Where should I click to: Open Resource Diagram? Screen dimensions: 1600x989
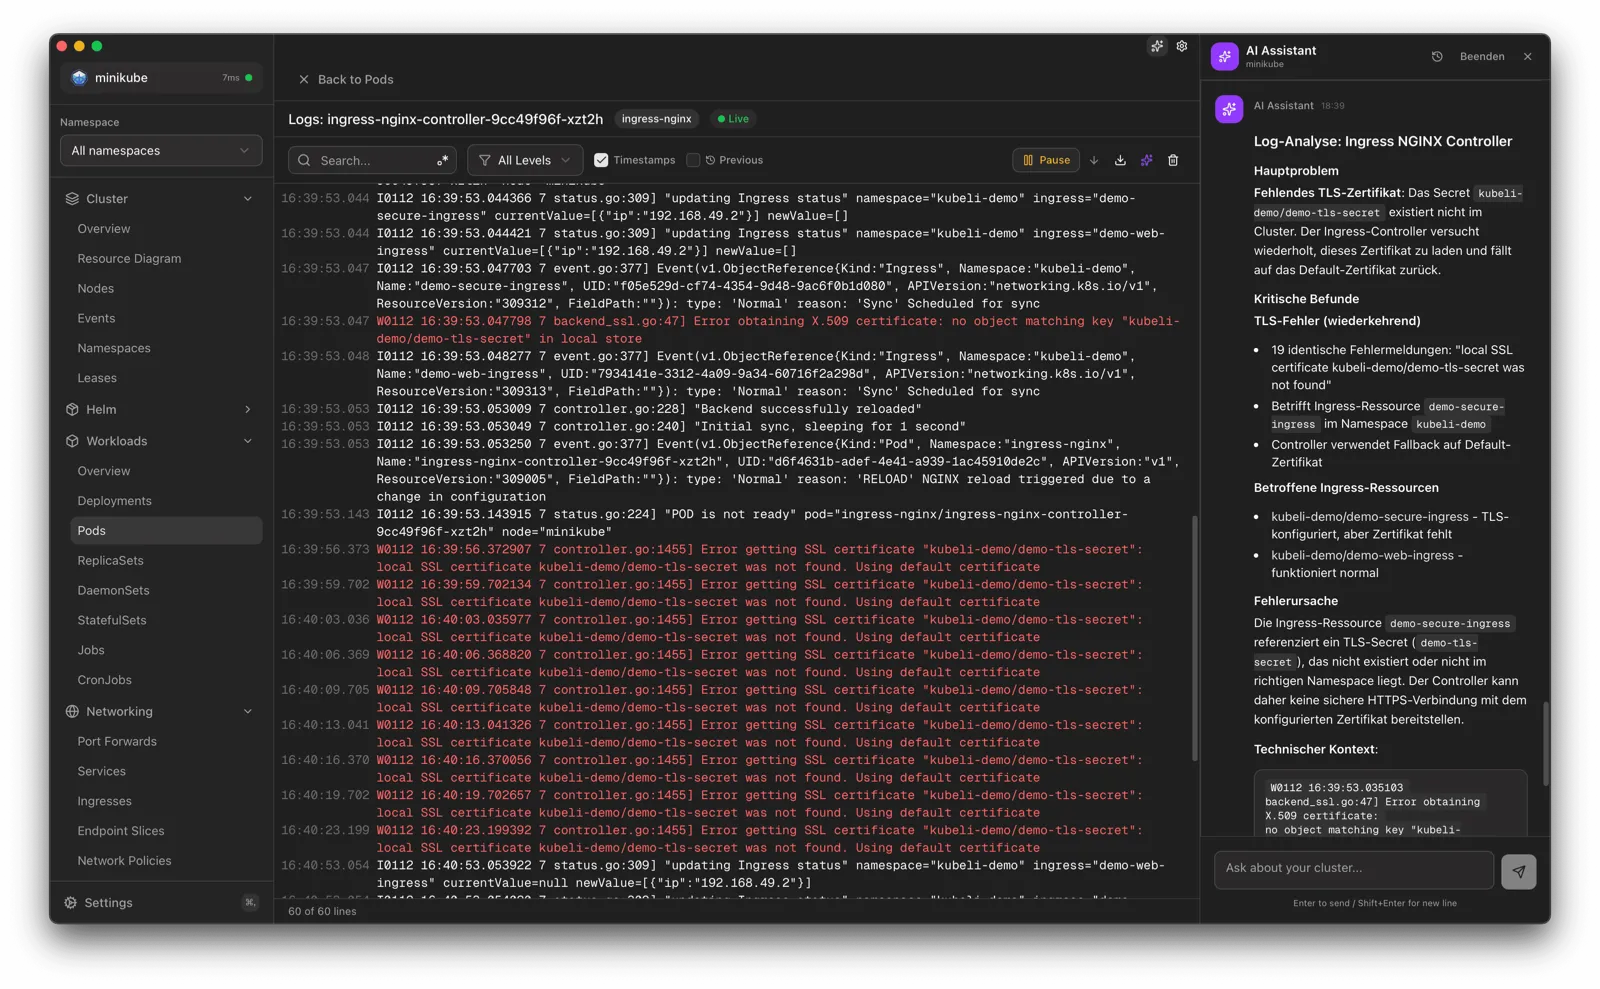coord(129,259)
